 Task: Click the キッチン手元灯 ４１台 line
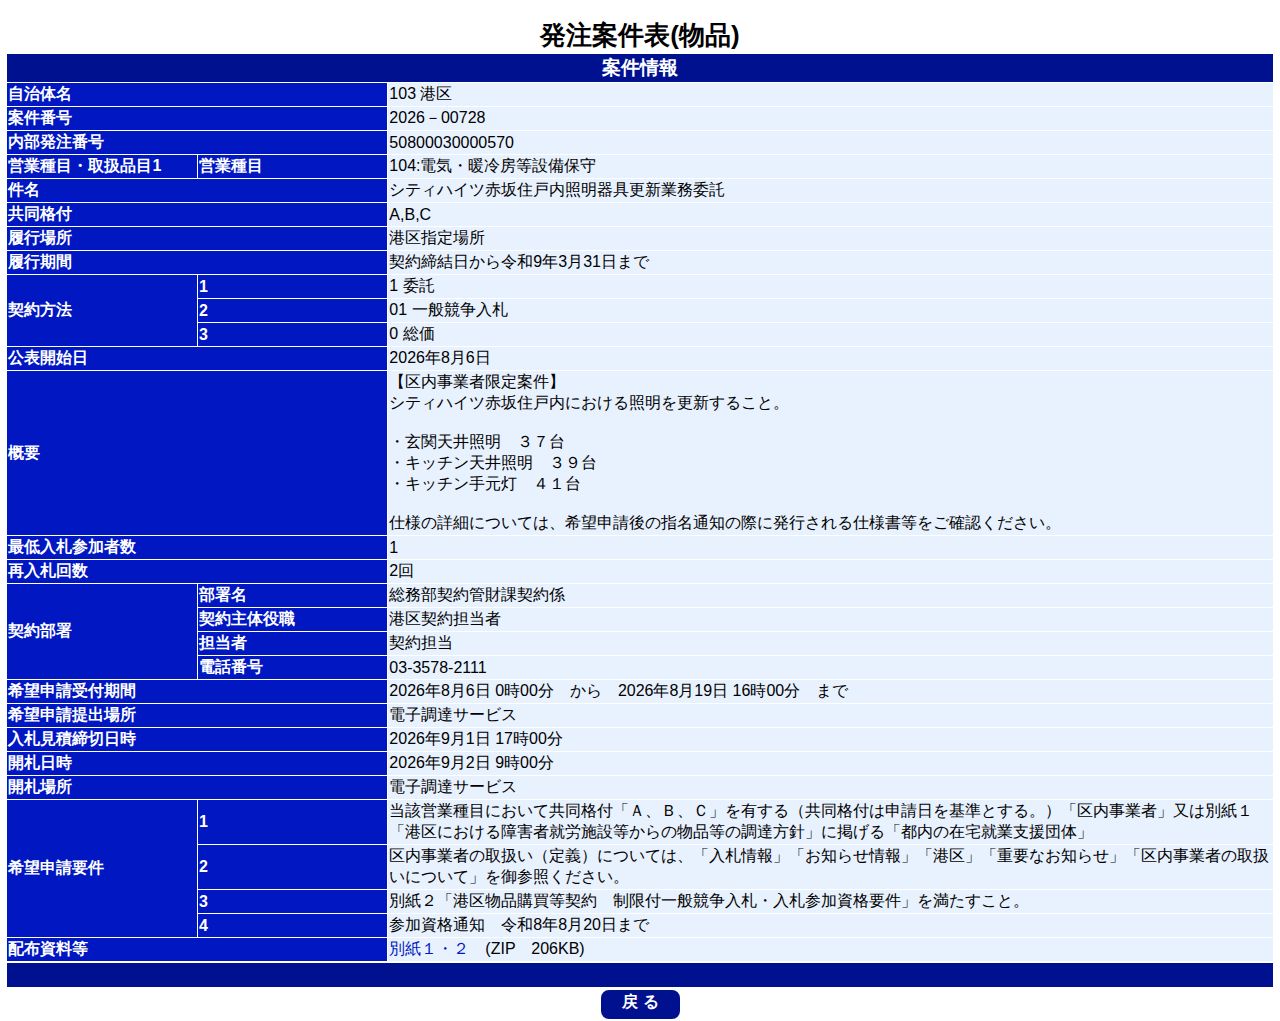[485, 484]
